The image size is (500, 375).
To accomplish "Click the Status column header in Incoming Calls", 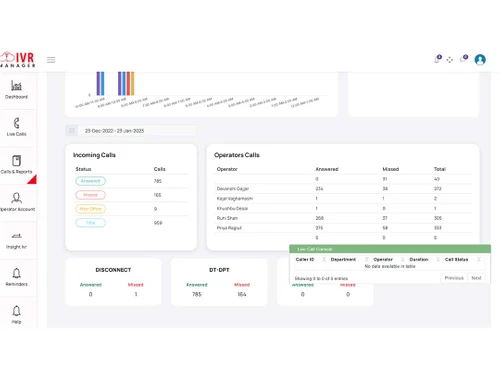I will point(83,169).
